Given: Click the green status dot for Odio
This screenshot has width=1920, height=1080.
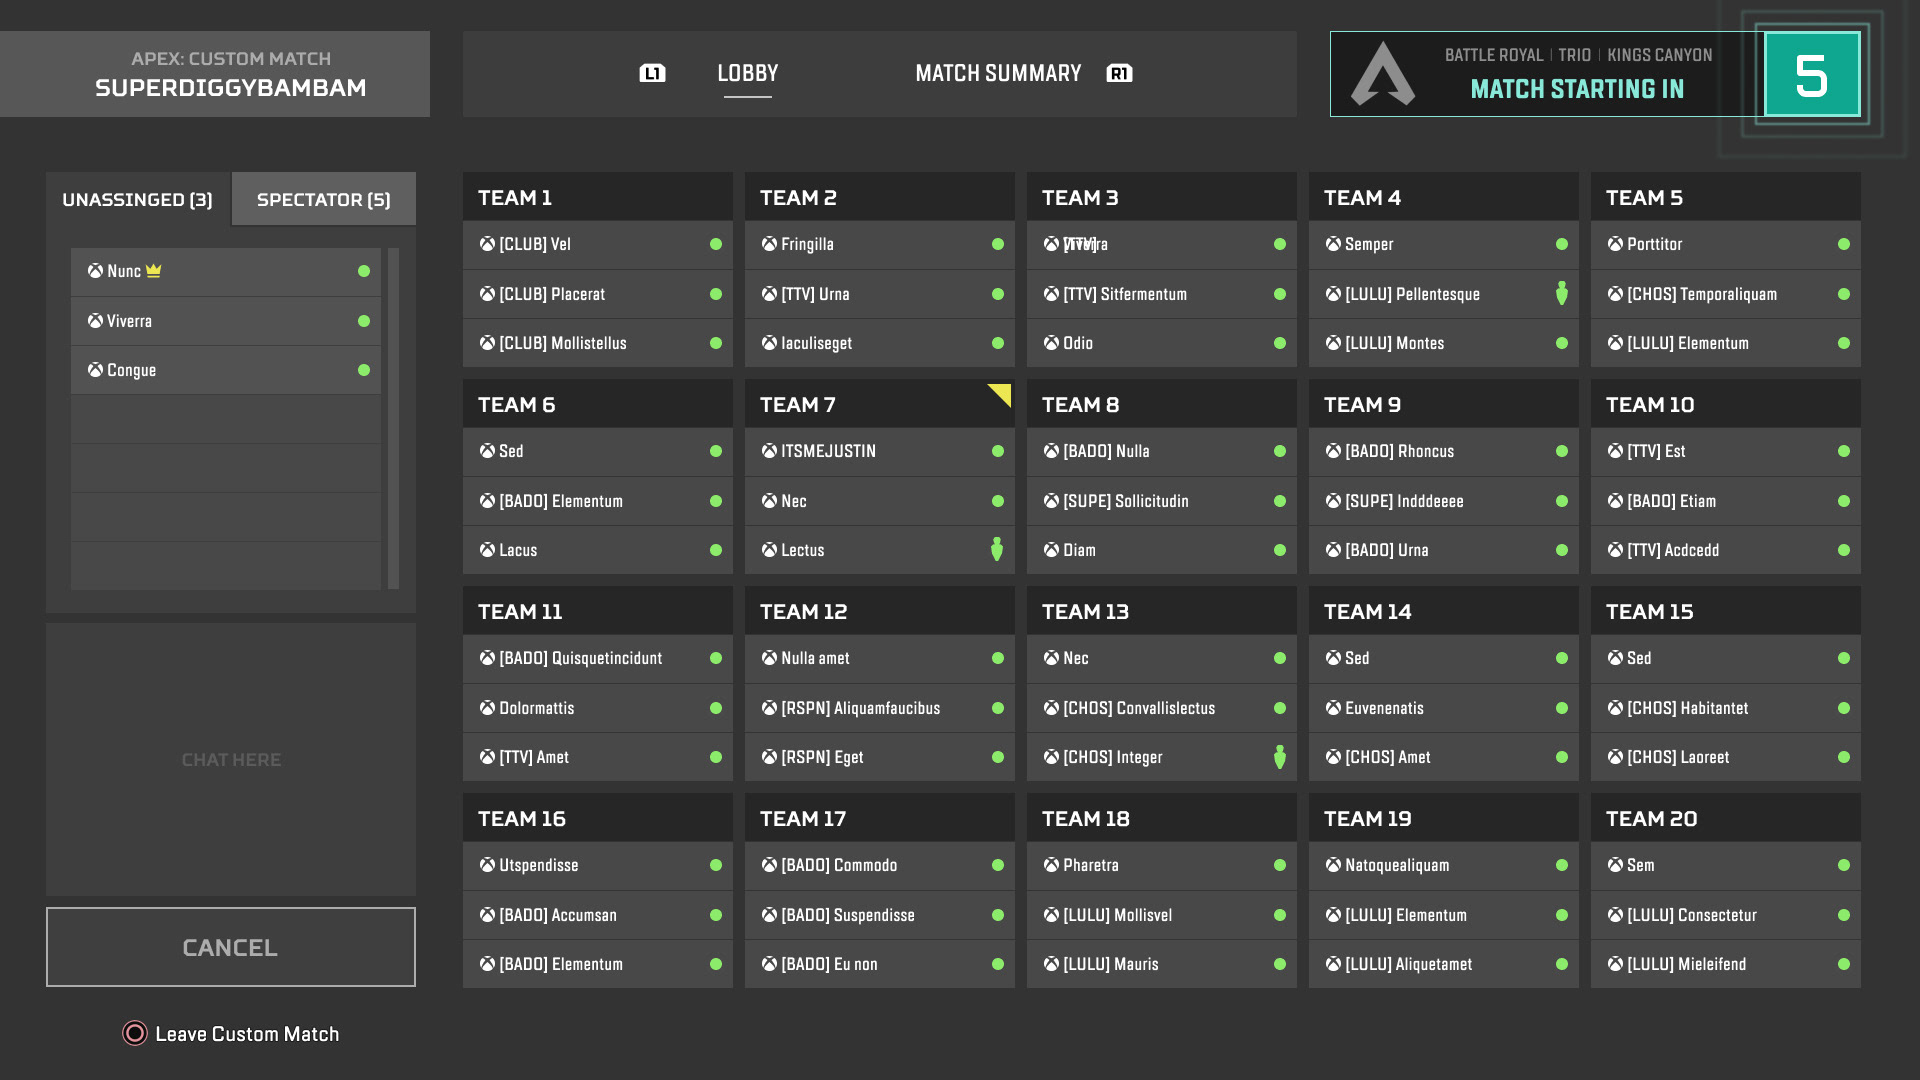Looking at the screenshot, I should [x=1280, y=343].
